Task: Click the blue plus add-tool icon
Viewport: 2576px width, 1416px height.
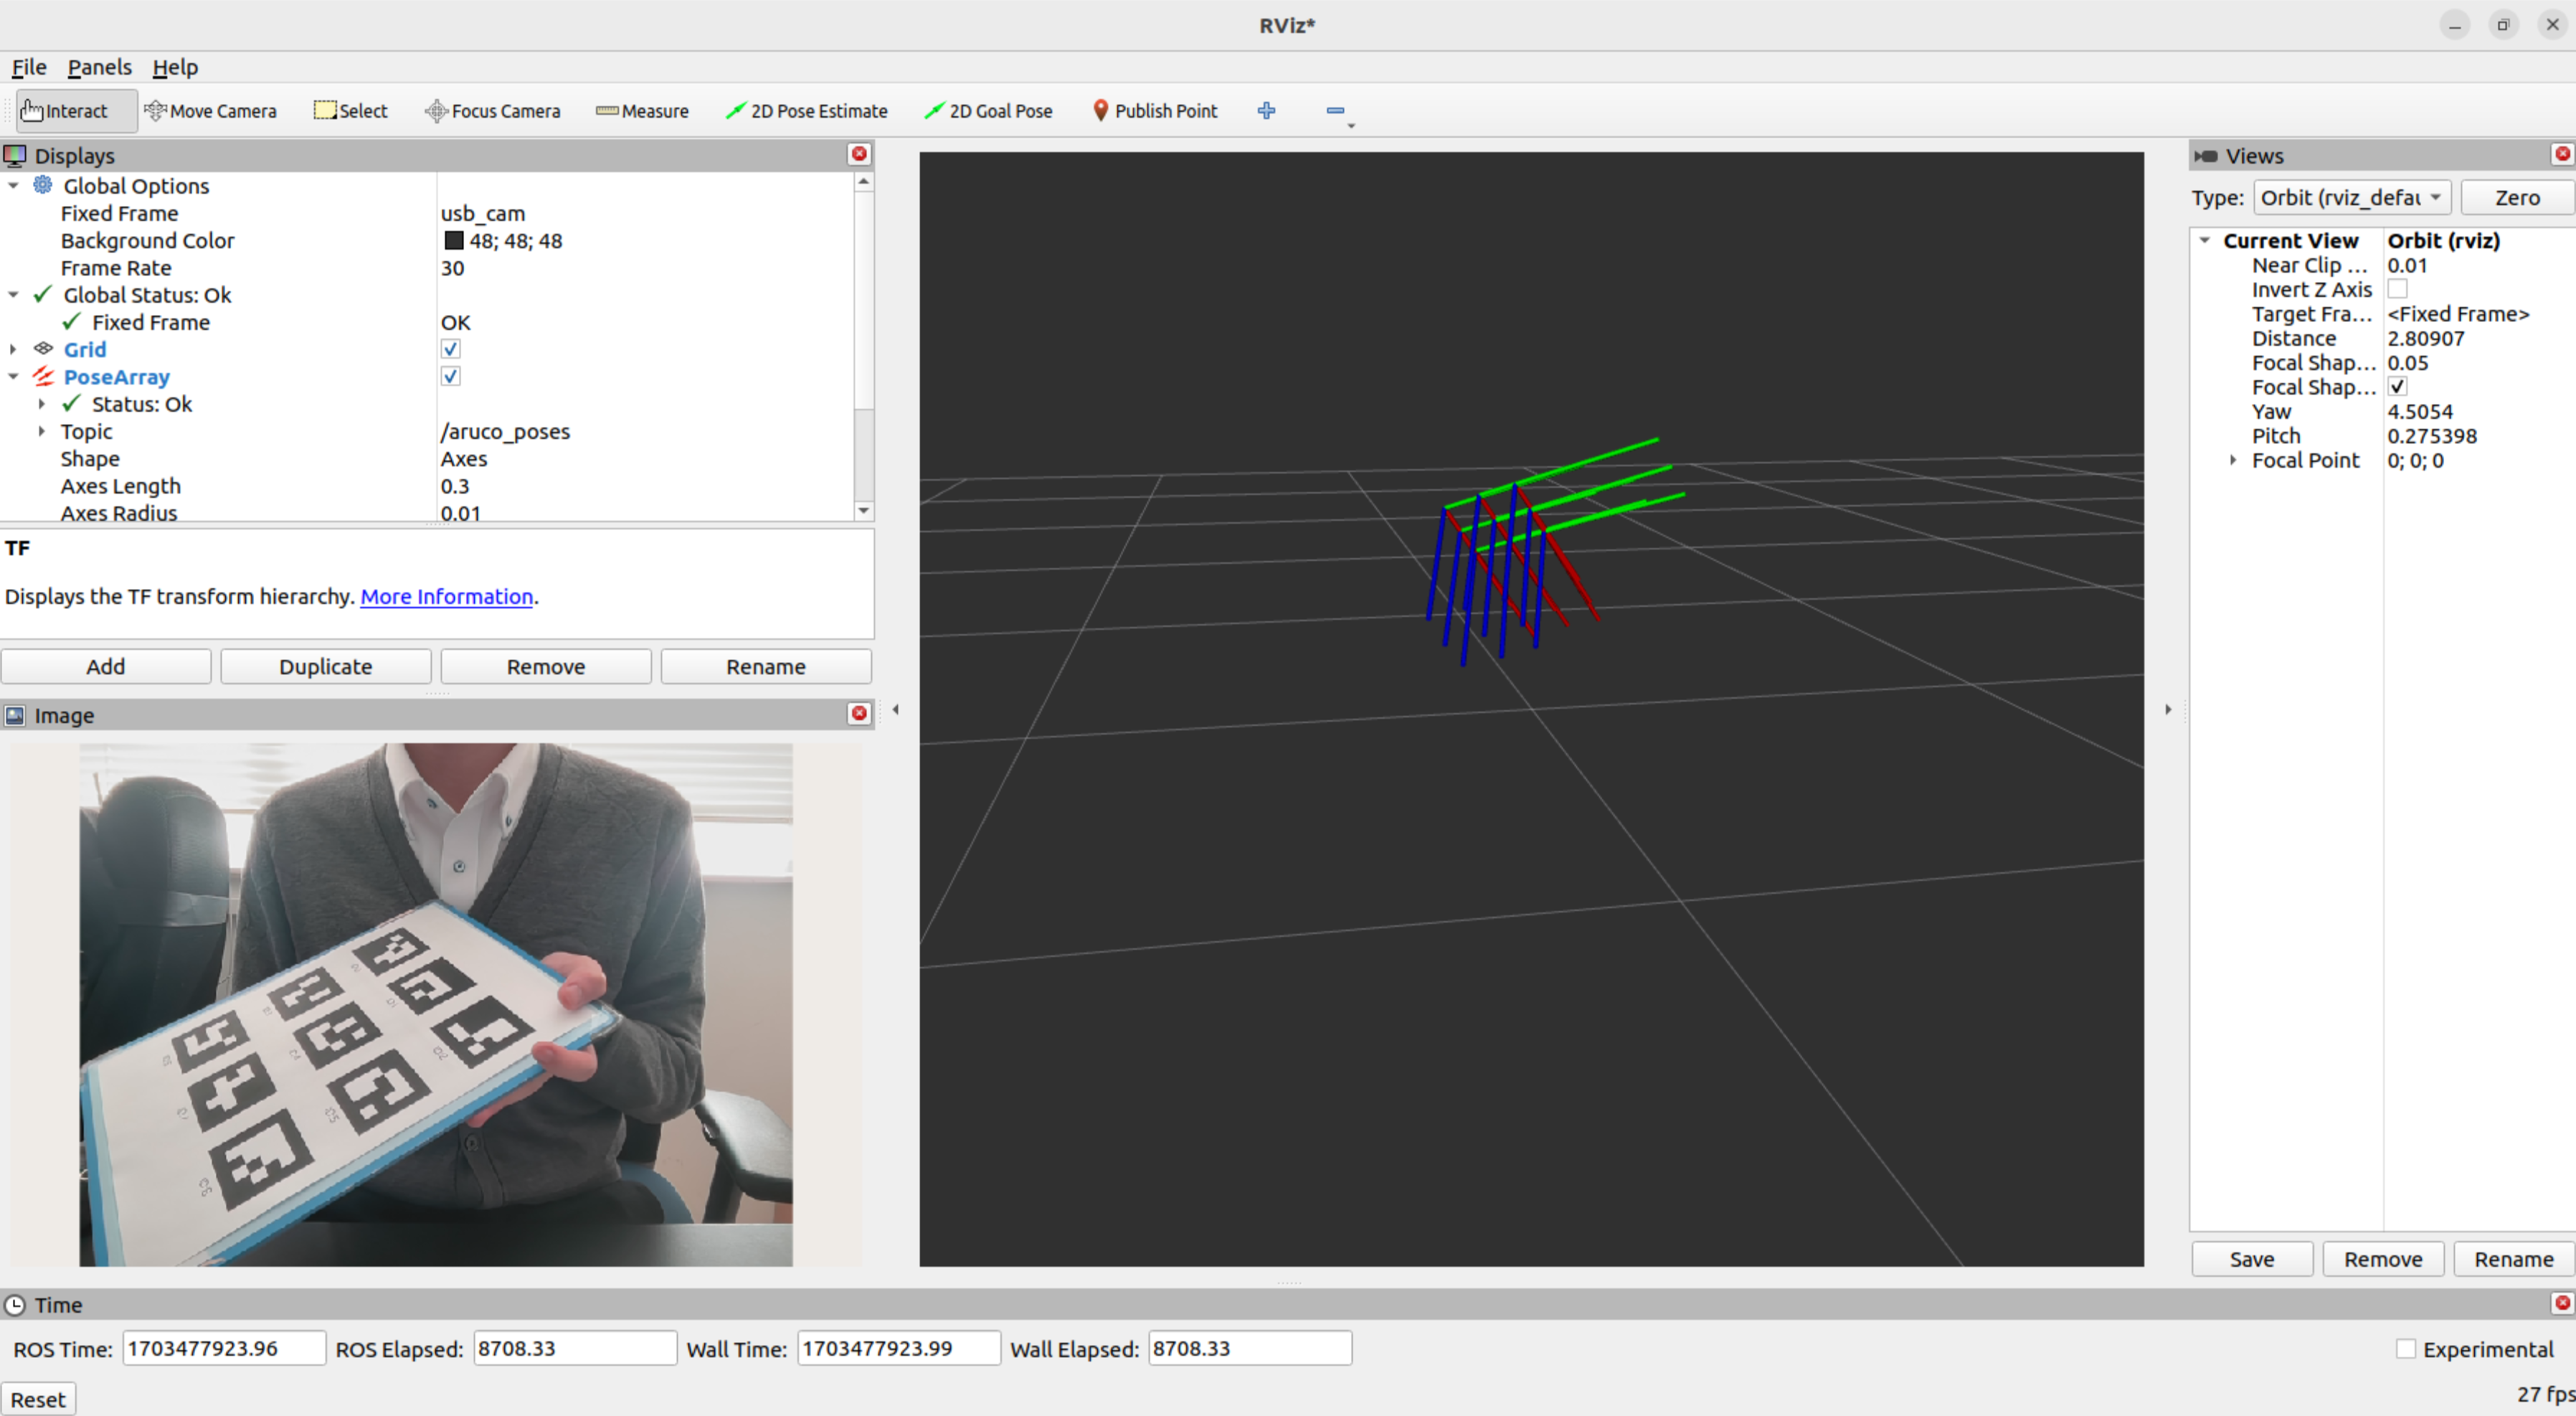Action: pyautogui.click(x=1266, y=111)
